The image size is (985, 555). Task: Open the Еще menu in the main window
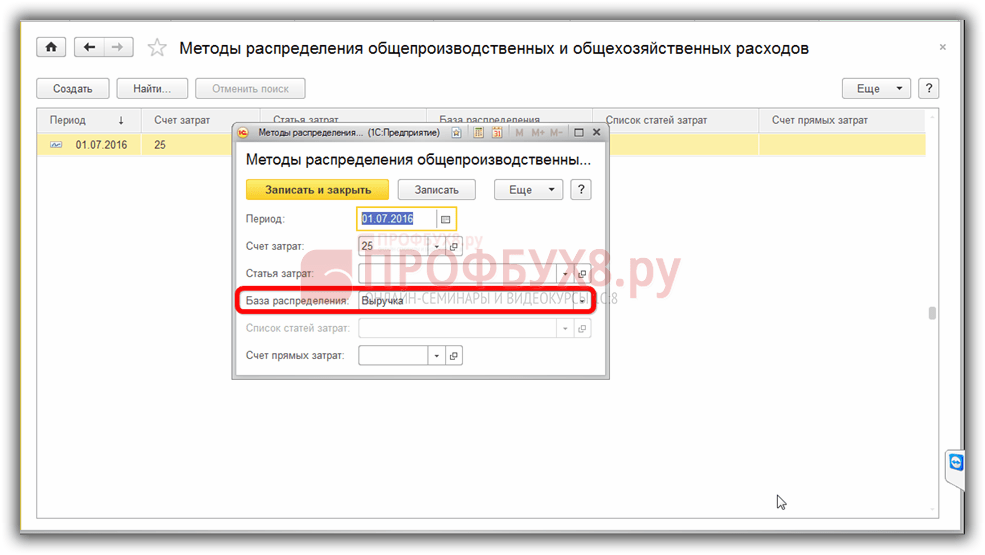pos(876,89)
